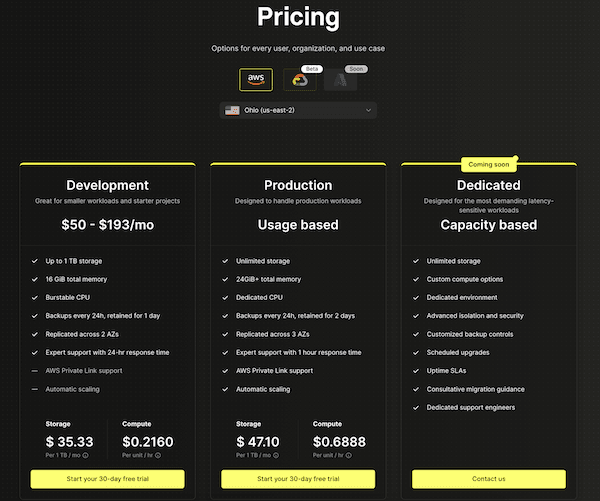Choose the Google Cloud provider icon
Viewport: 600px width, 501px height.
pyautogui.click(x=297, y=80)
